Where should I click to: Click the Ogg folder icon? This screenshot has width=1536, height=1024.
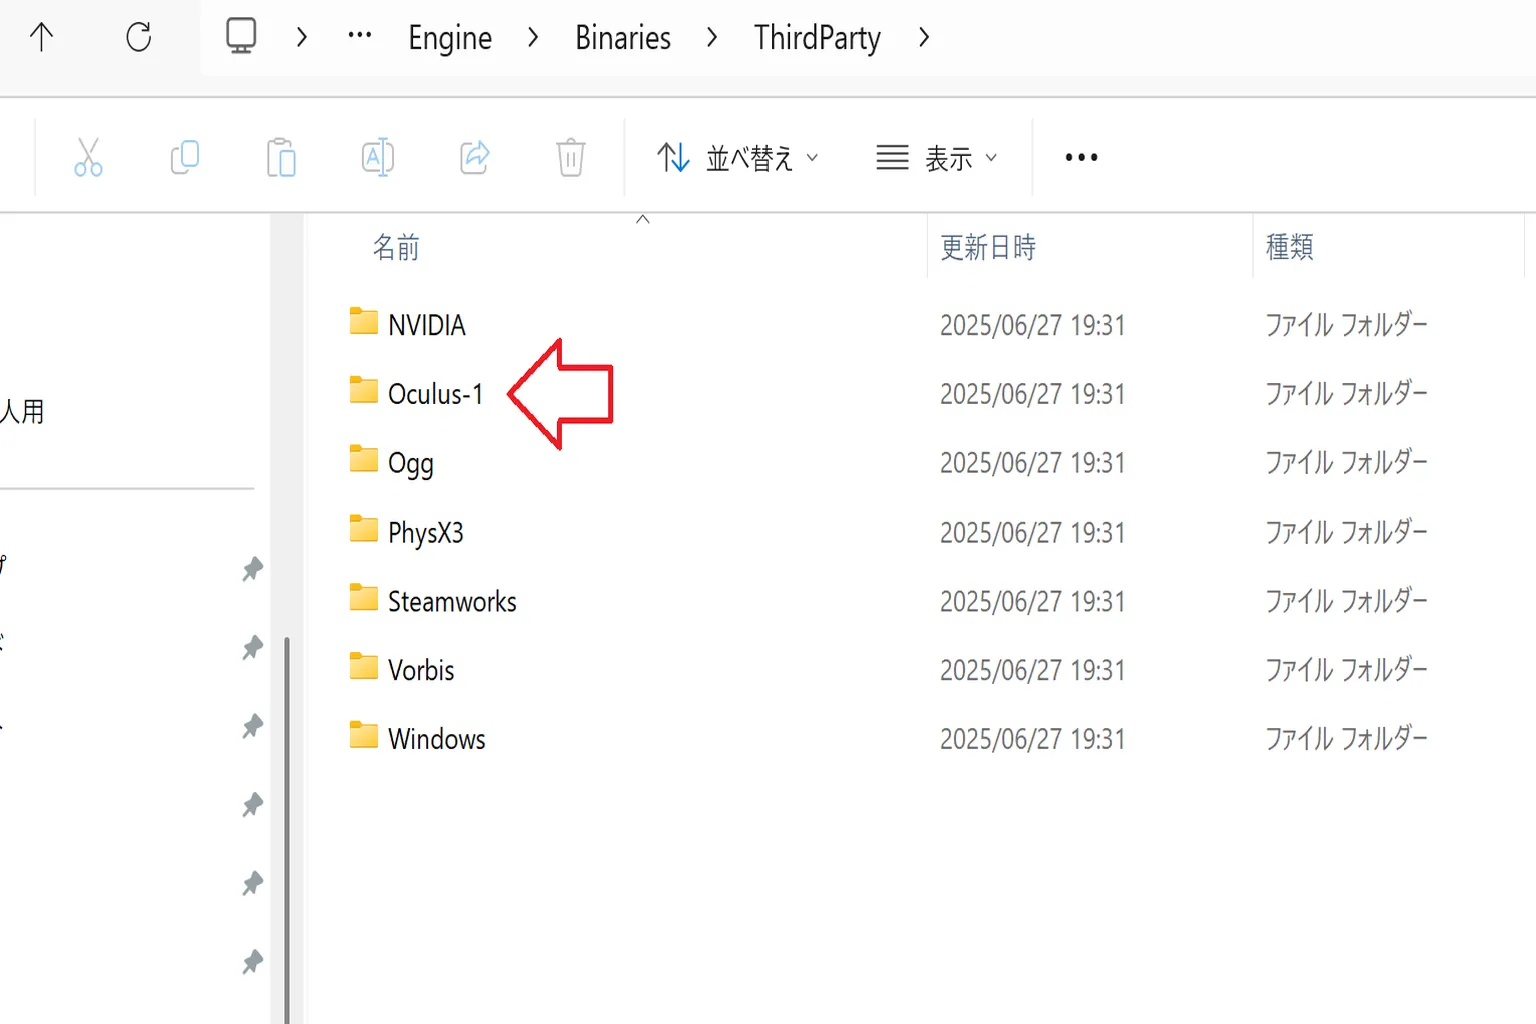[x=364, y=460]
